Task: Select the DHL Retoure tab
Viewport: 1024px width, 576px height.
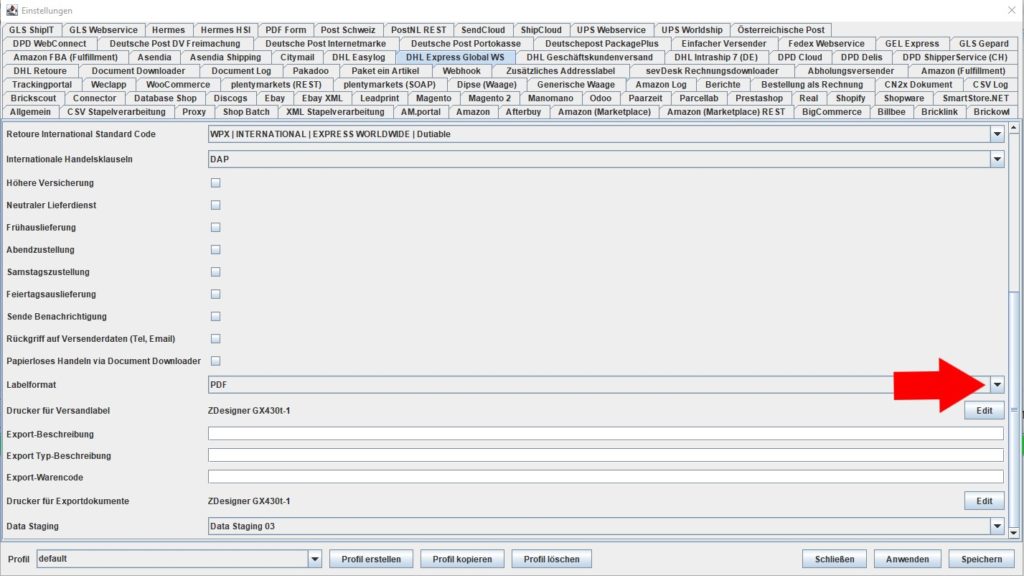Action: click(x=40, y=71)
